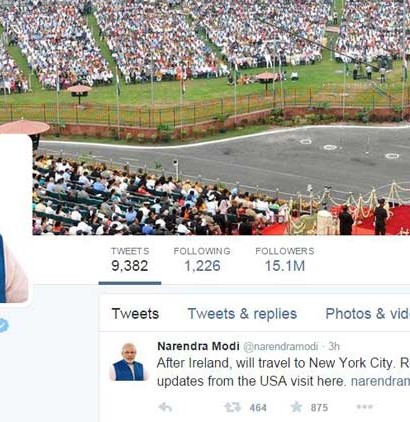Screen dimensions: 410x422
Task: View the TWEETS count 9,382
Action: pos(130,260)
